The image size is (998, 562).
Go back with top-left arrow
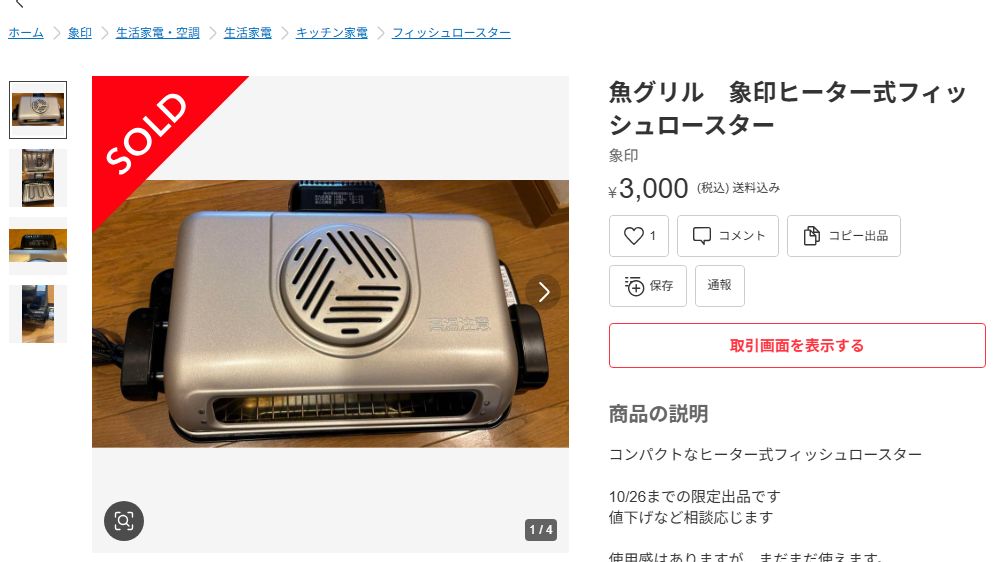19,3
